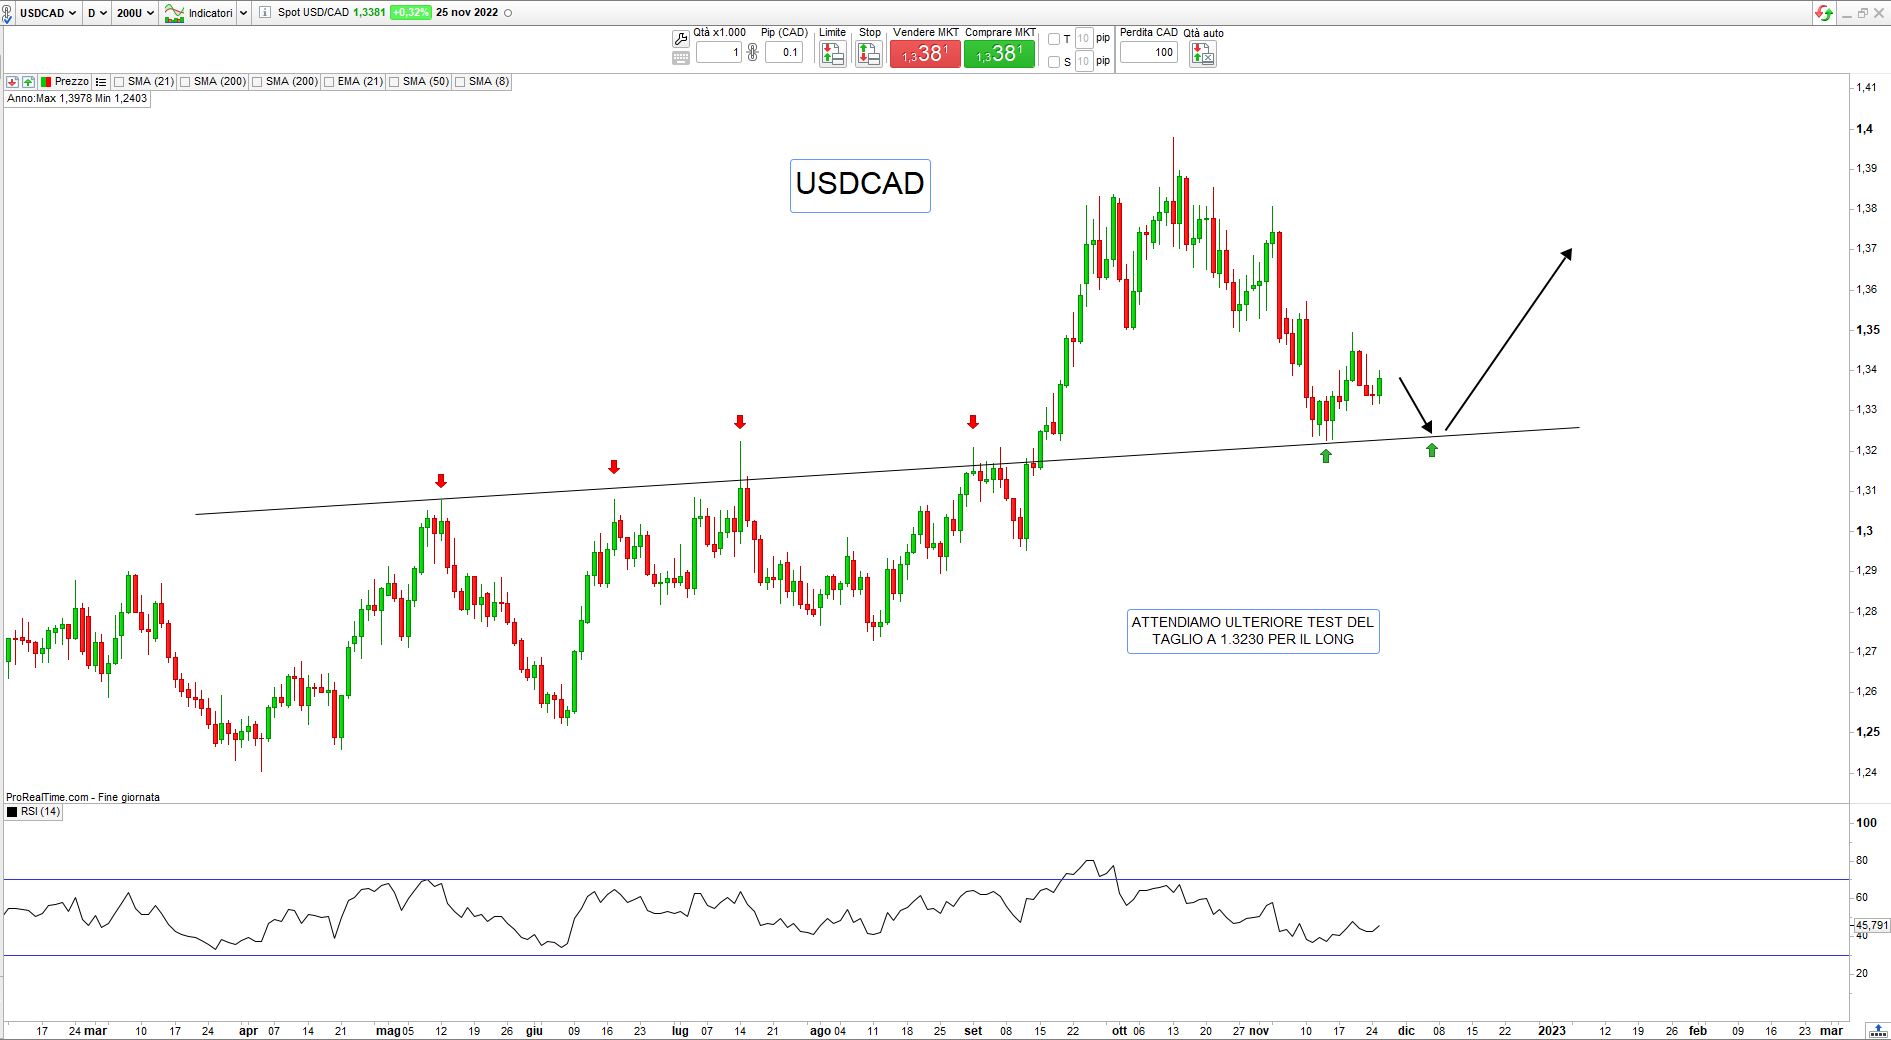Click the Perdita CAD input field
This screenshot has height=1040, width=1891.
1148,52
